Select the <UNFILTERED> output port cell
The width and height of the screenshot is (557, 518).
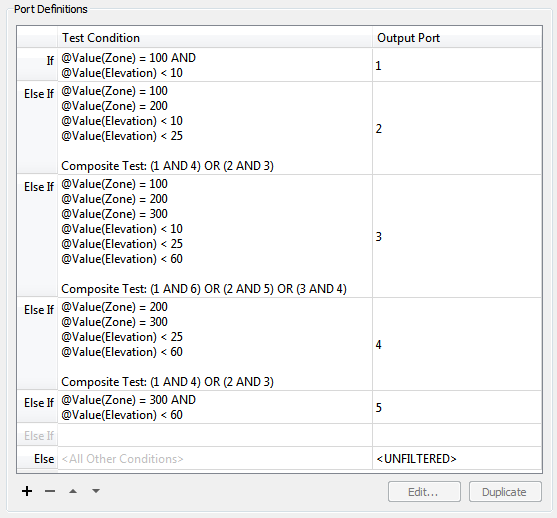[457, 459]
